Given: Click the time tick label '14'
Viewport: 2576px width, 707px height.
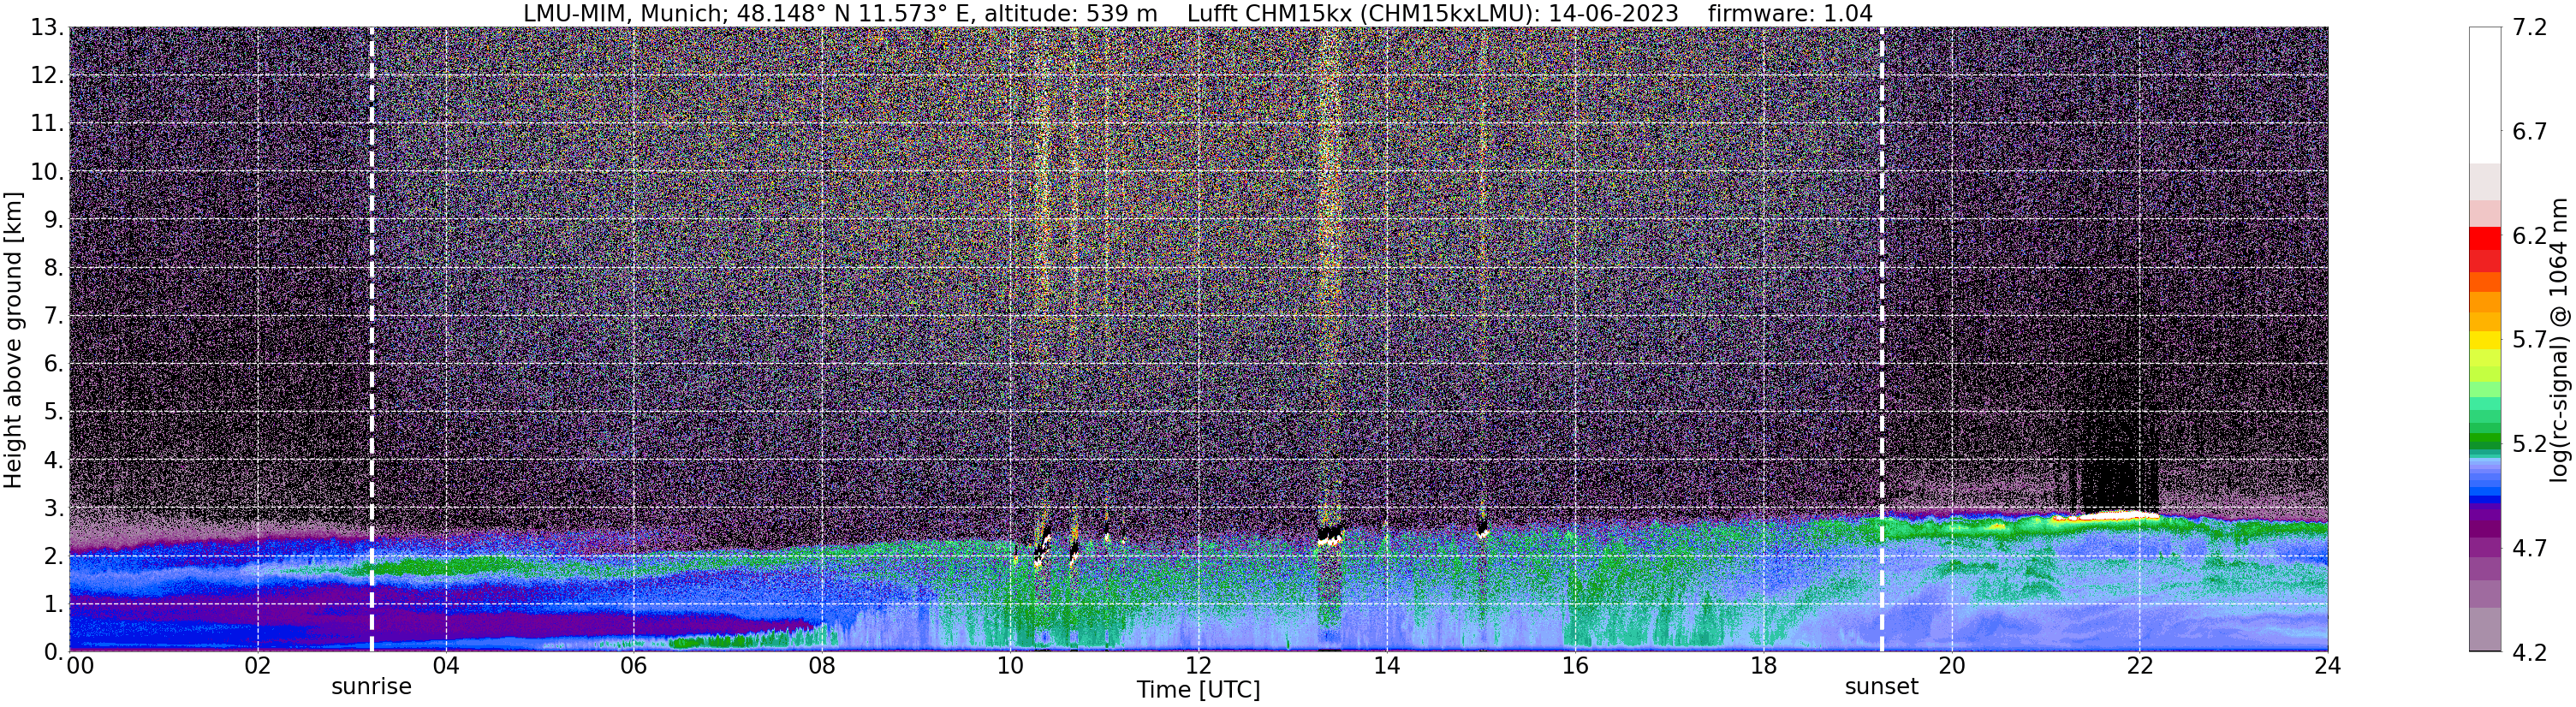Looking at the screenshot, I should (x=1386, y=666).
